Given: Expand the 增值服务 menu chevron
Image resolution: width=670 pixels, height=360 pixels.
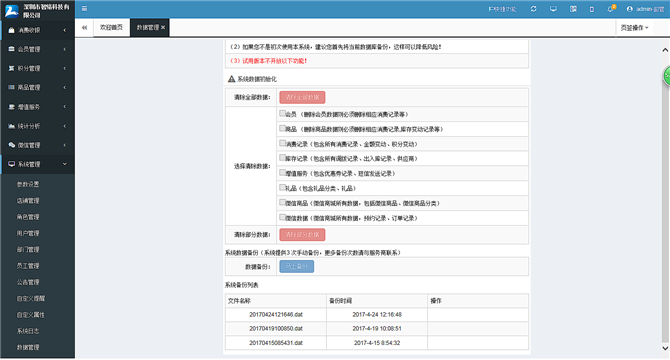Looking at the screenshot, I should pos(65,107).
